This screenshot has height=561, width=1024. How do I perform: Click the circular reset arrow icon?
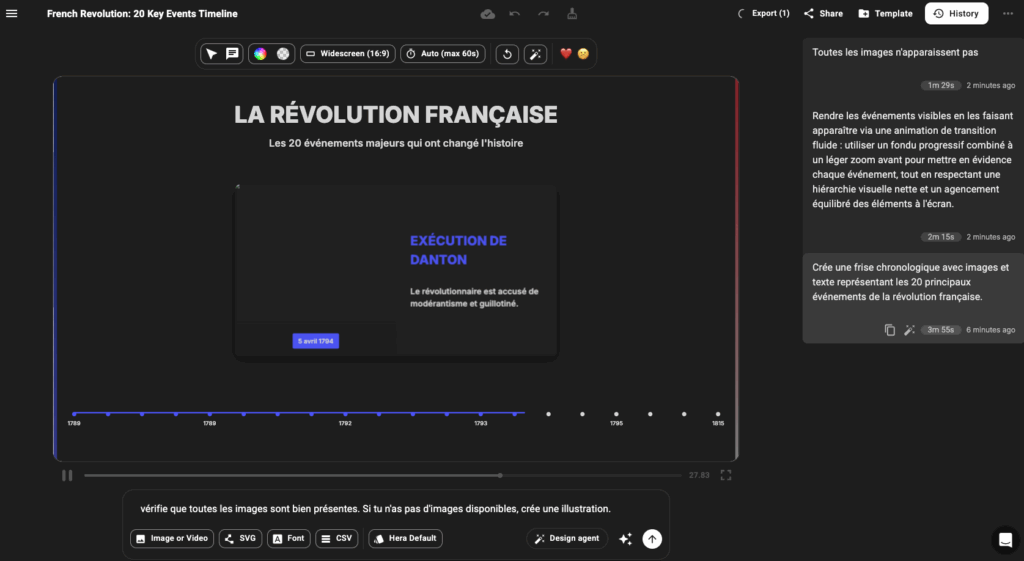[x=507, y=54]
